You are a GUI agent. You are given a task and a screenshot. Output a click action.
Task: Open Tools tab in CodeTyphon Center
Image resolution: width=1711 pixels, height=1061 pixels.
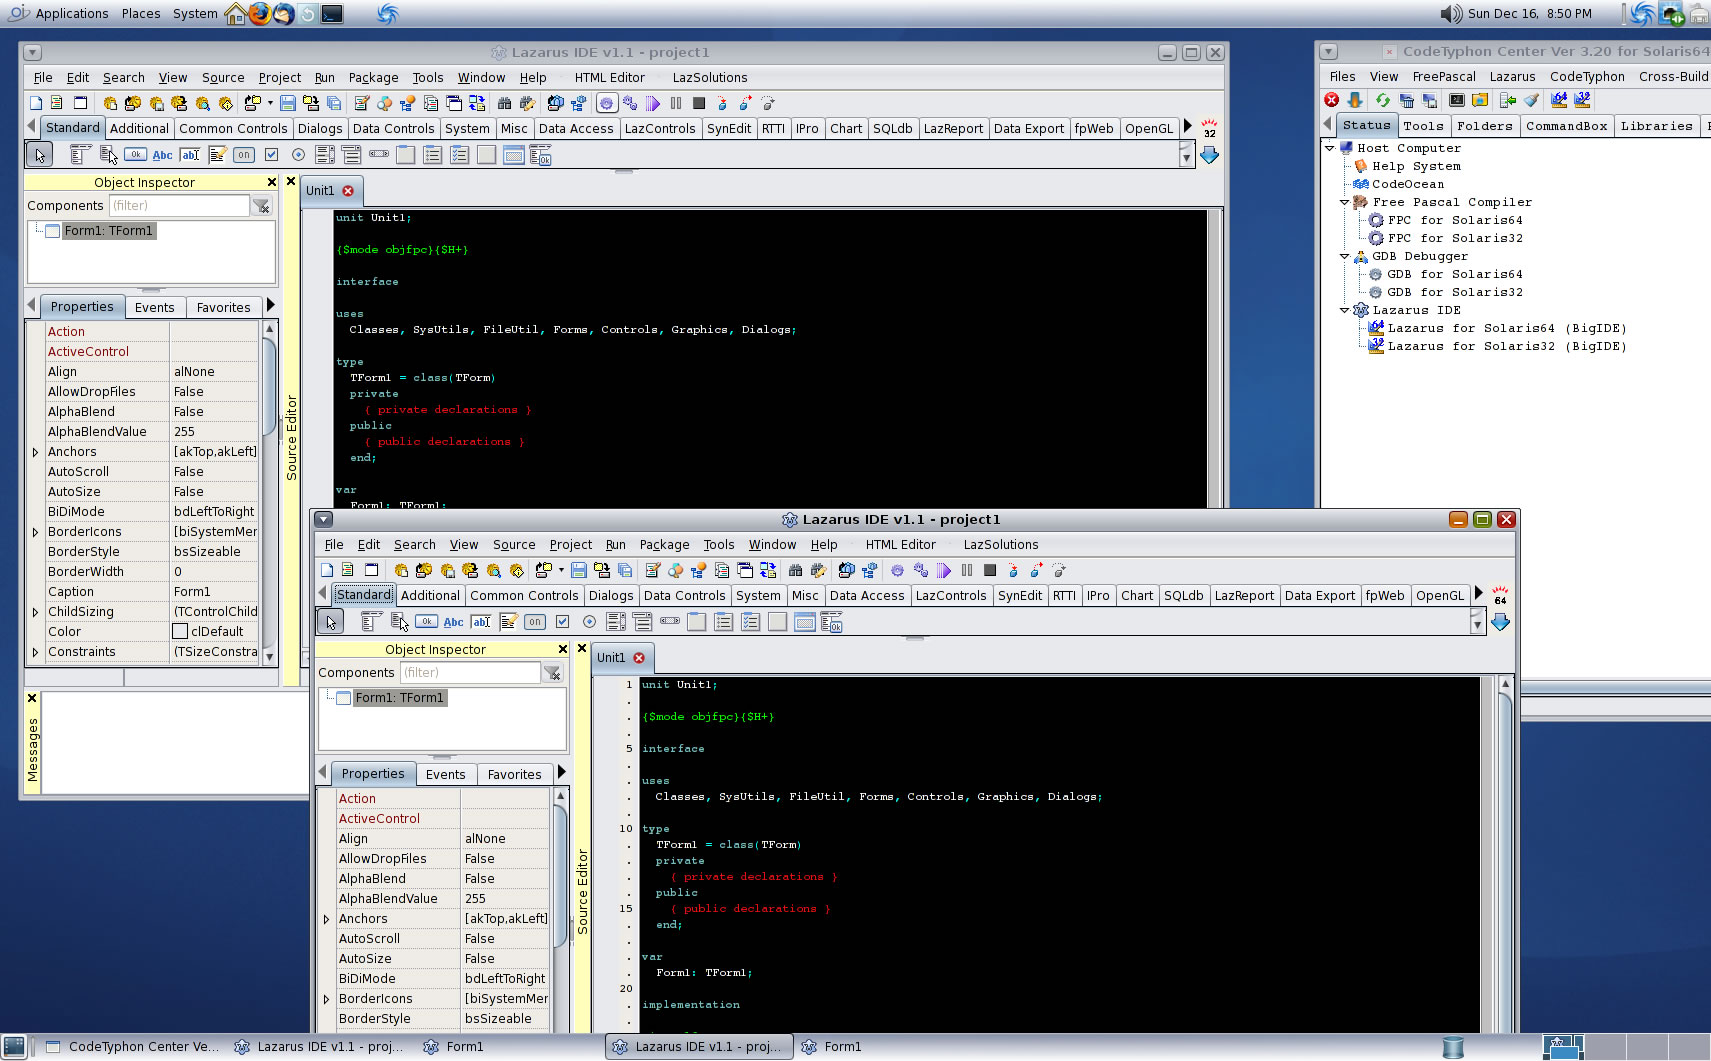click(1423, 126)
